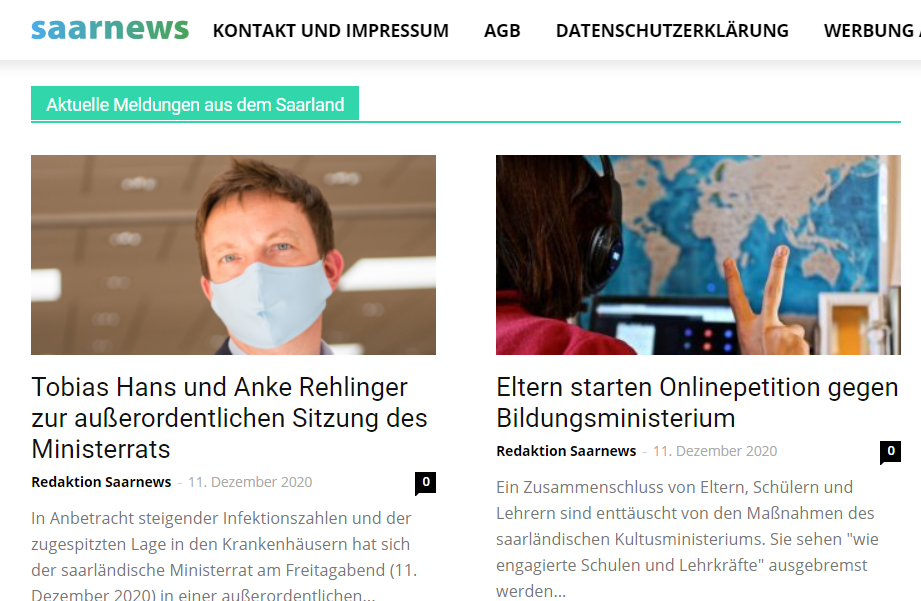Click the Bildungsministerium article excerpt text
This screenshot has width=921, height=601.
(x=687, y=539)
